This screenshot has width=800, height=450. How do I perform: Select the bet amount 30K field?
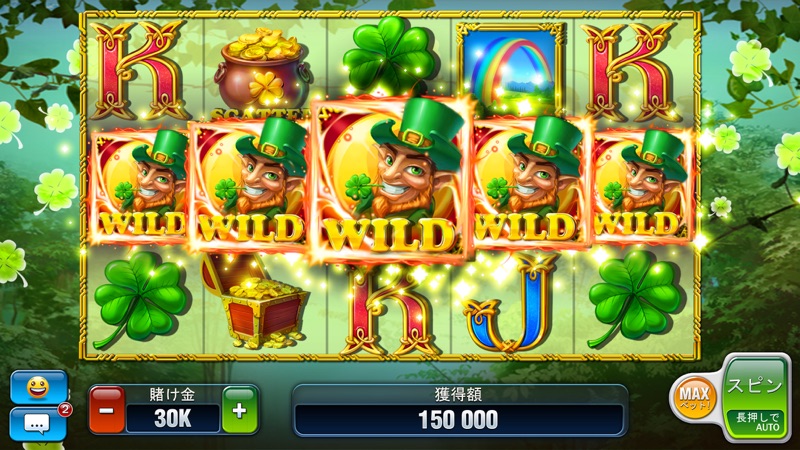pos(173,419)
